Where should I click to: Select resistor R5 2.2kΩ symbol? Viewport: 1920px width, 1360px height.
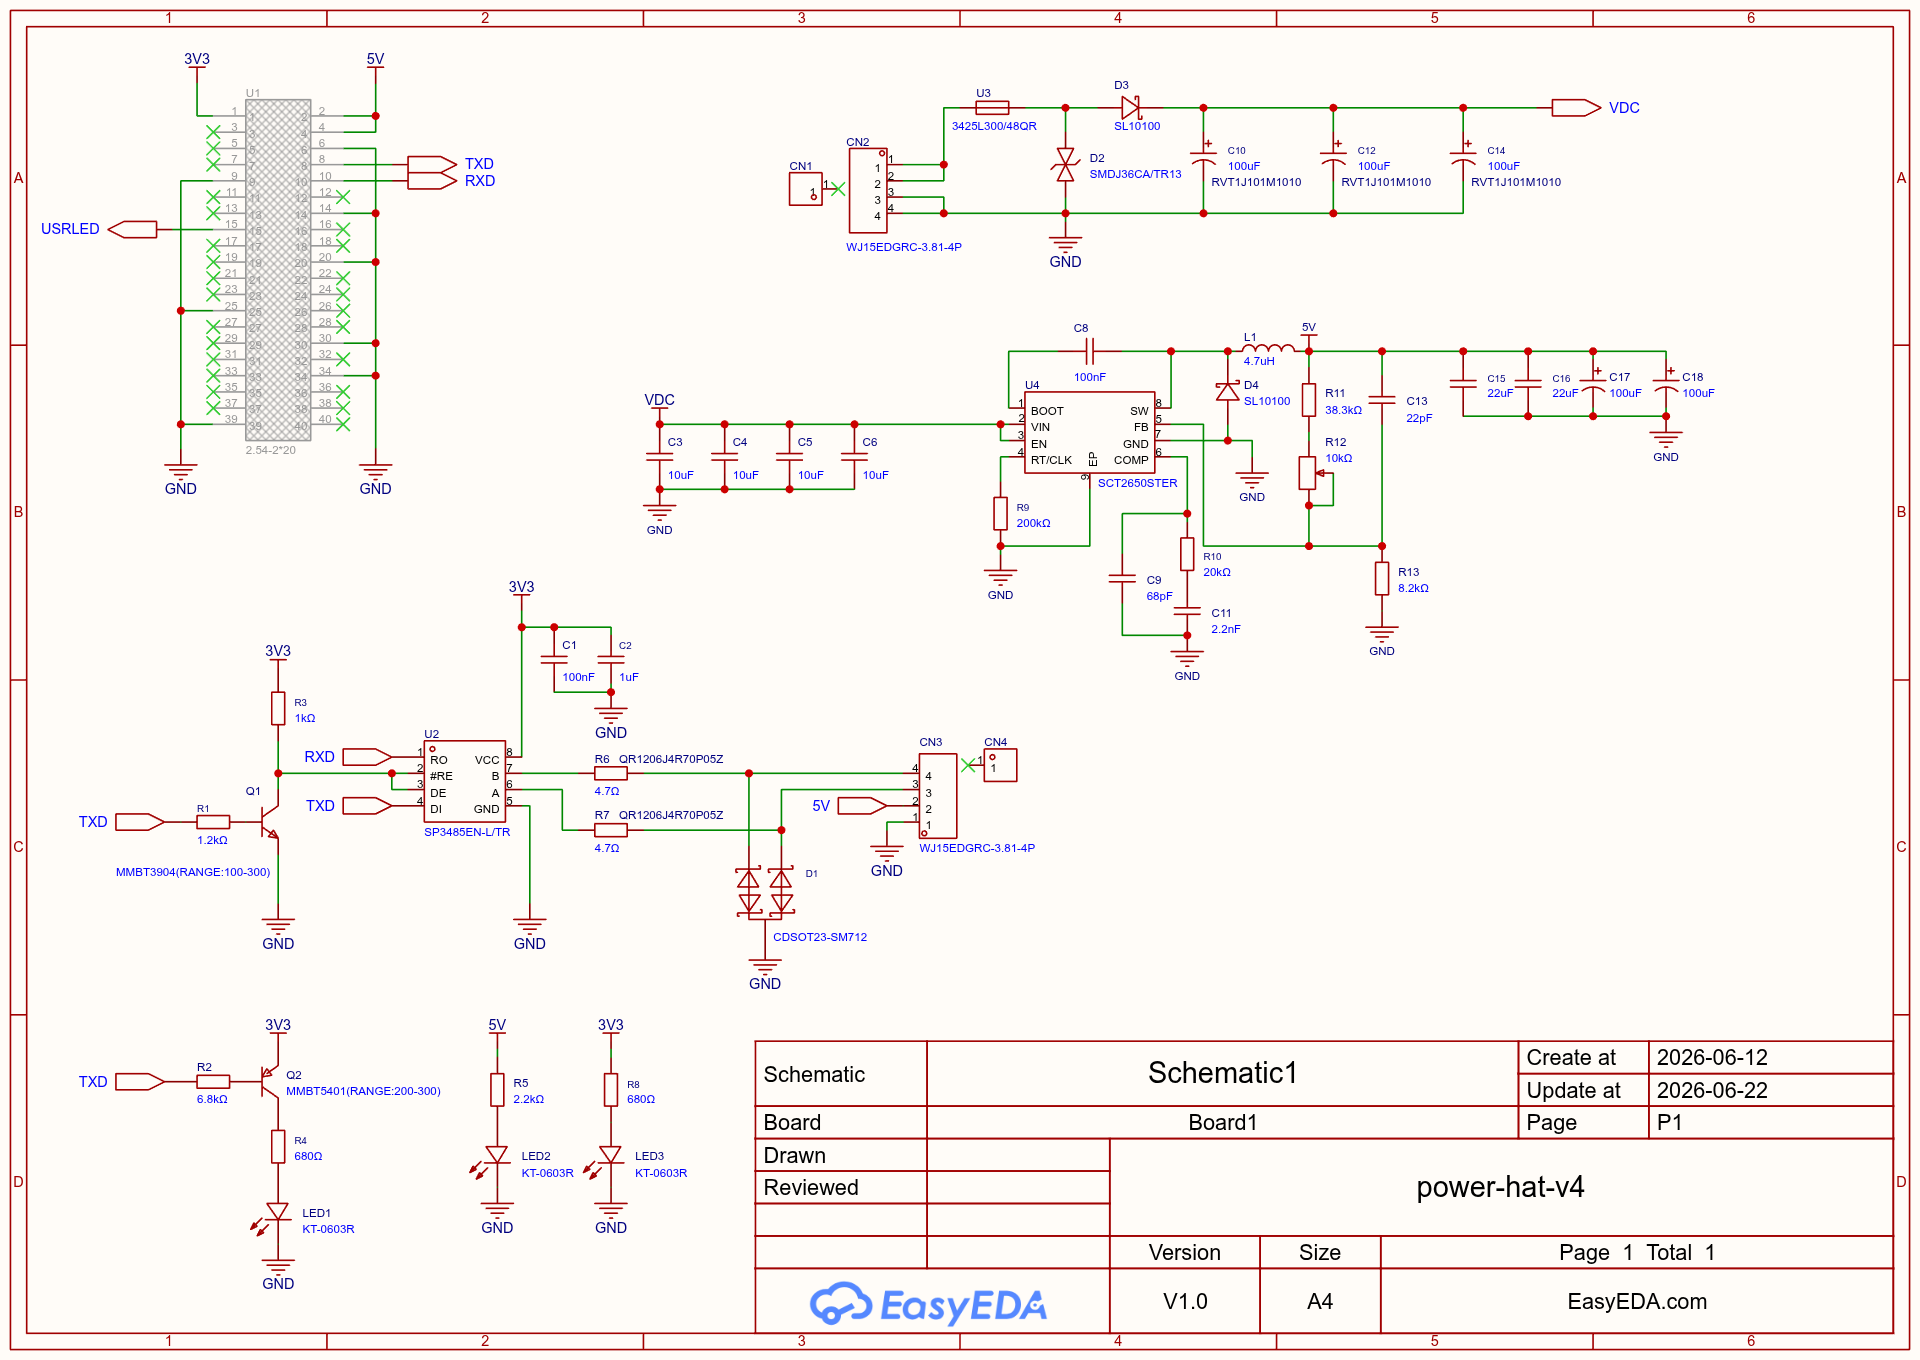coord(497,1090)
